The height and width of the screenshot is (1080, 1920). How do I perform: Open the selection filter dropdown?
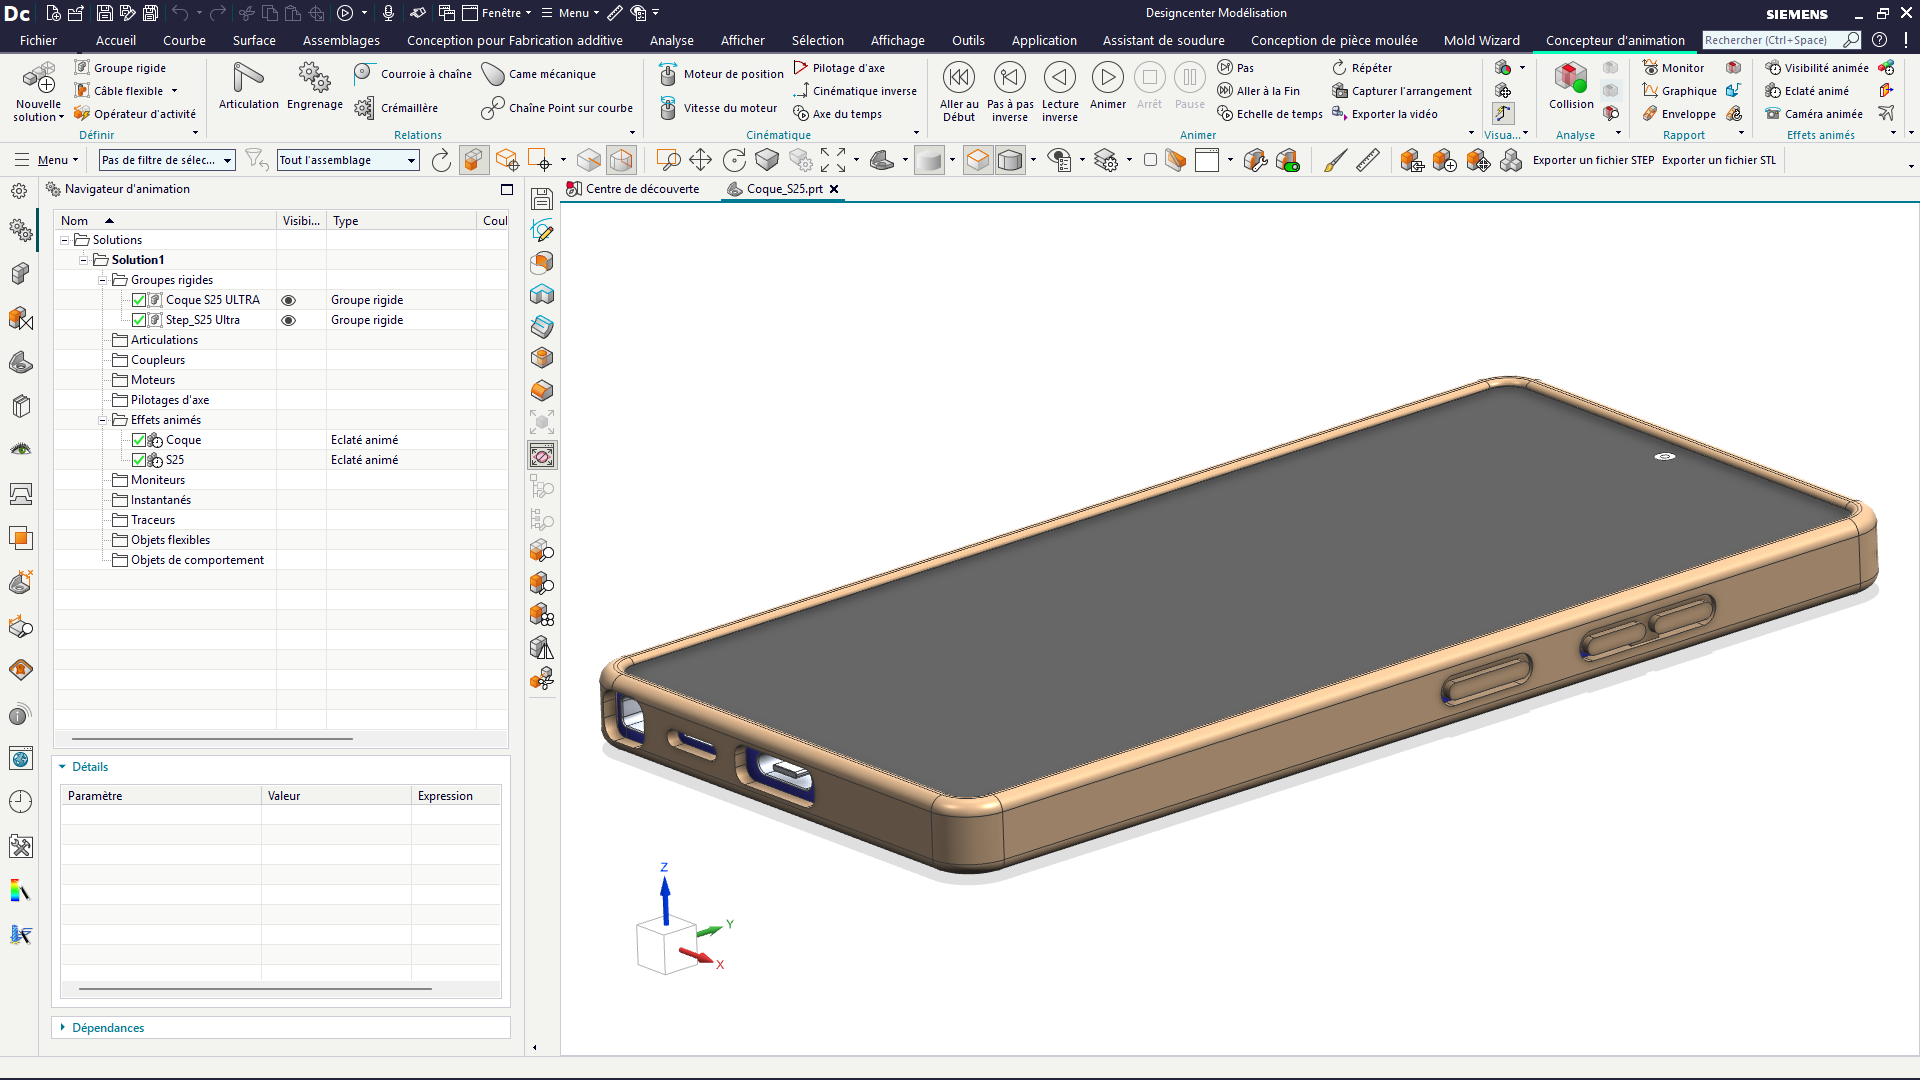pyautogui.click(x=167, y=160)
